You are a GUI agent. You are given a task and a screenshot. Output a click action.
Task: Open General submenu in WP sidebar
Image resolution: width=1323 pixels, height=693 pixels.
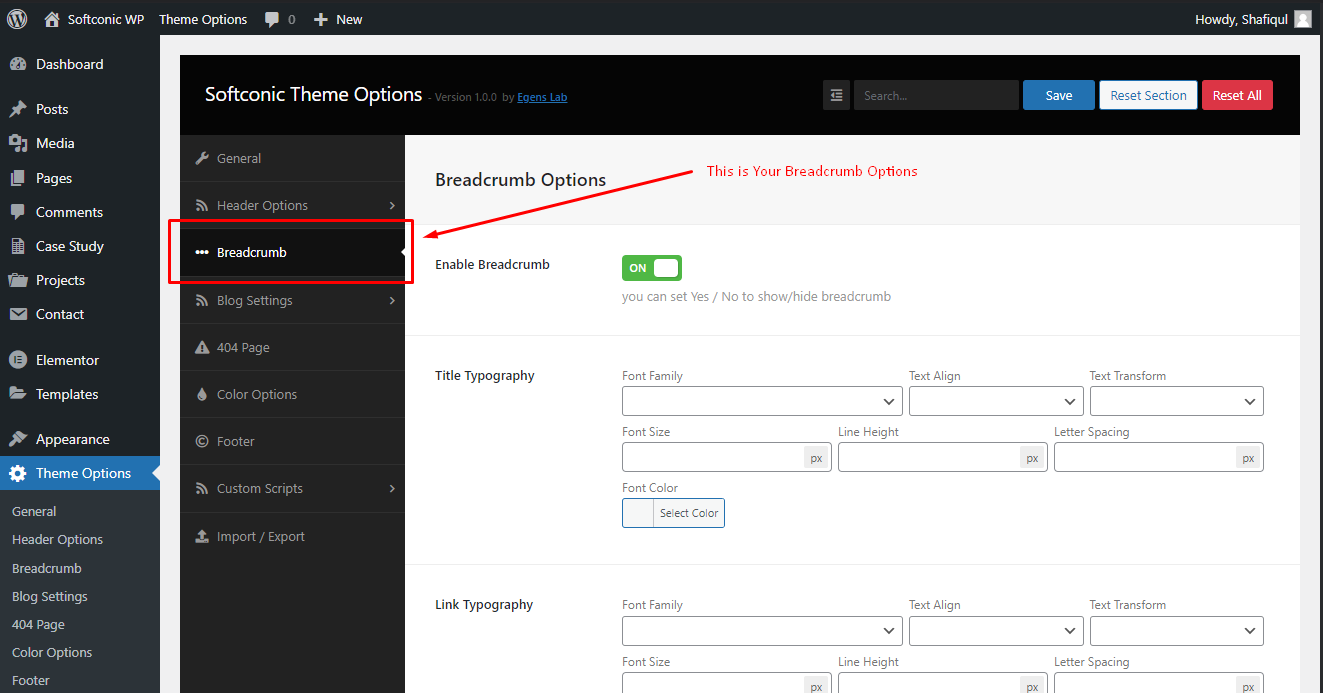coord(34,511)
